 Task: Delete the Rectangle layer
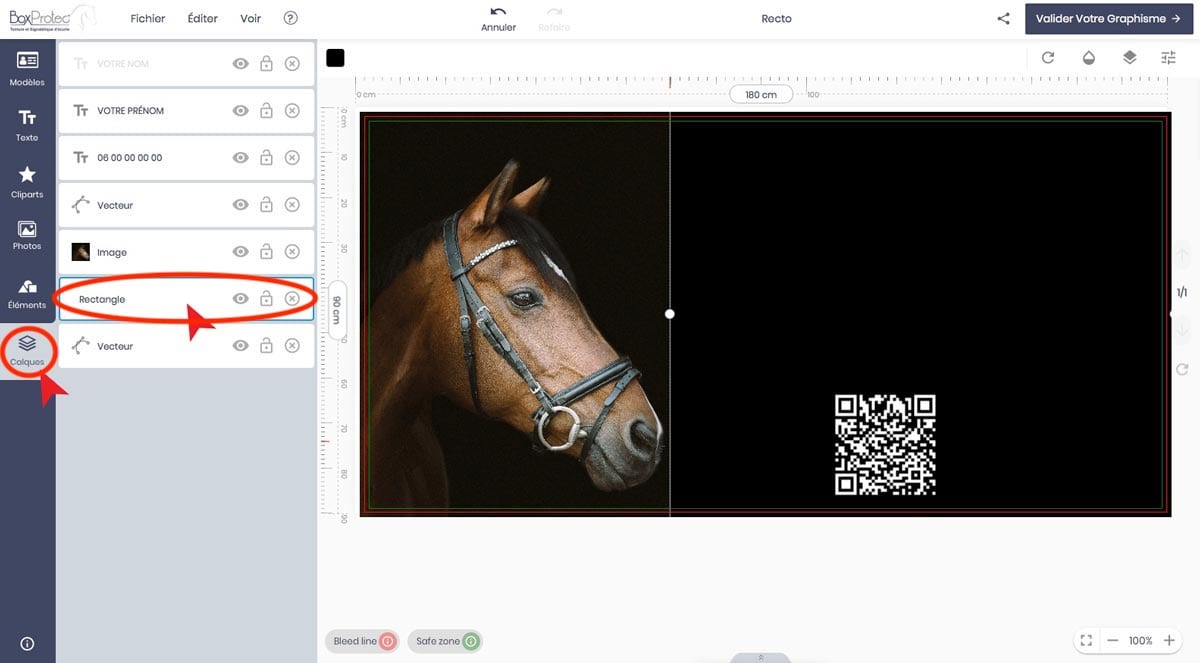292,299
